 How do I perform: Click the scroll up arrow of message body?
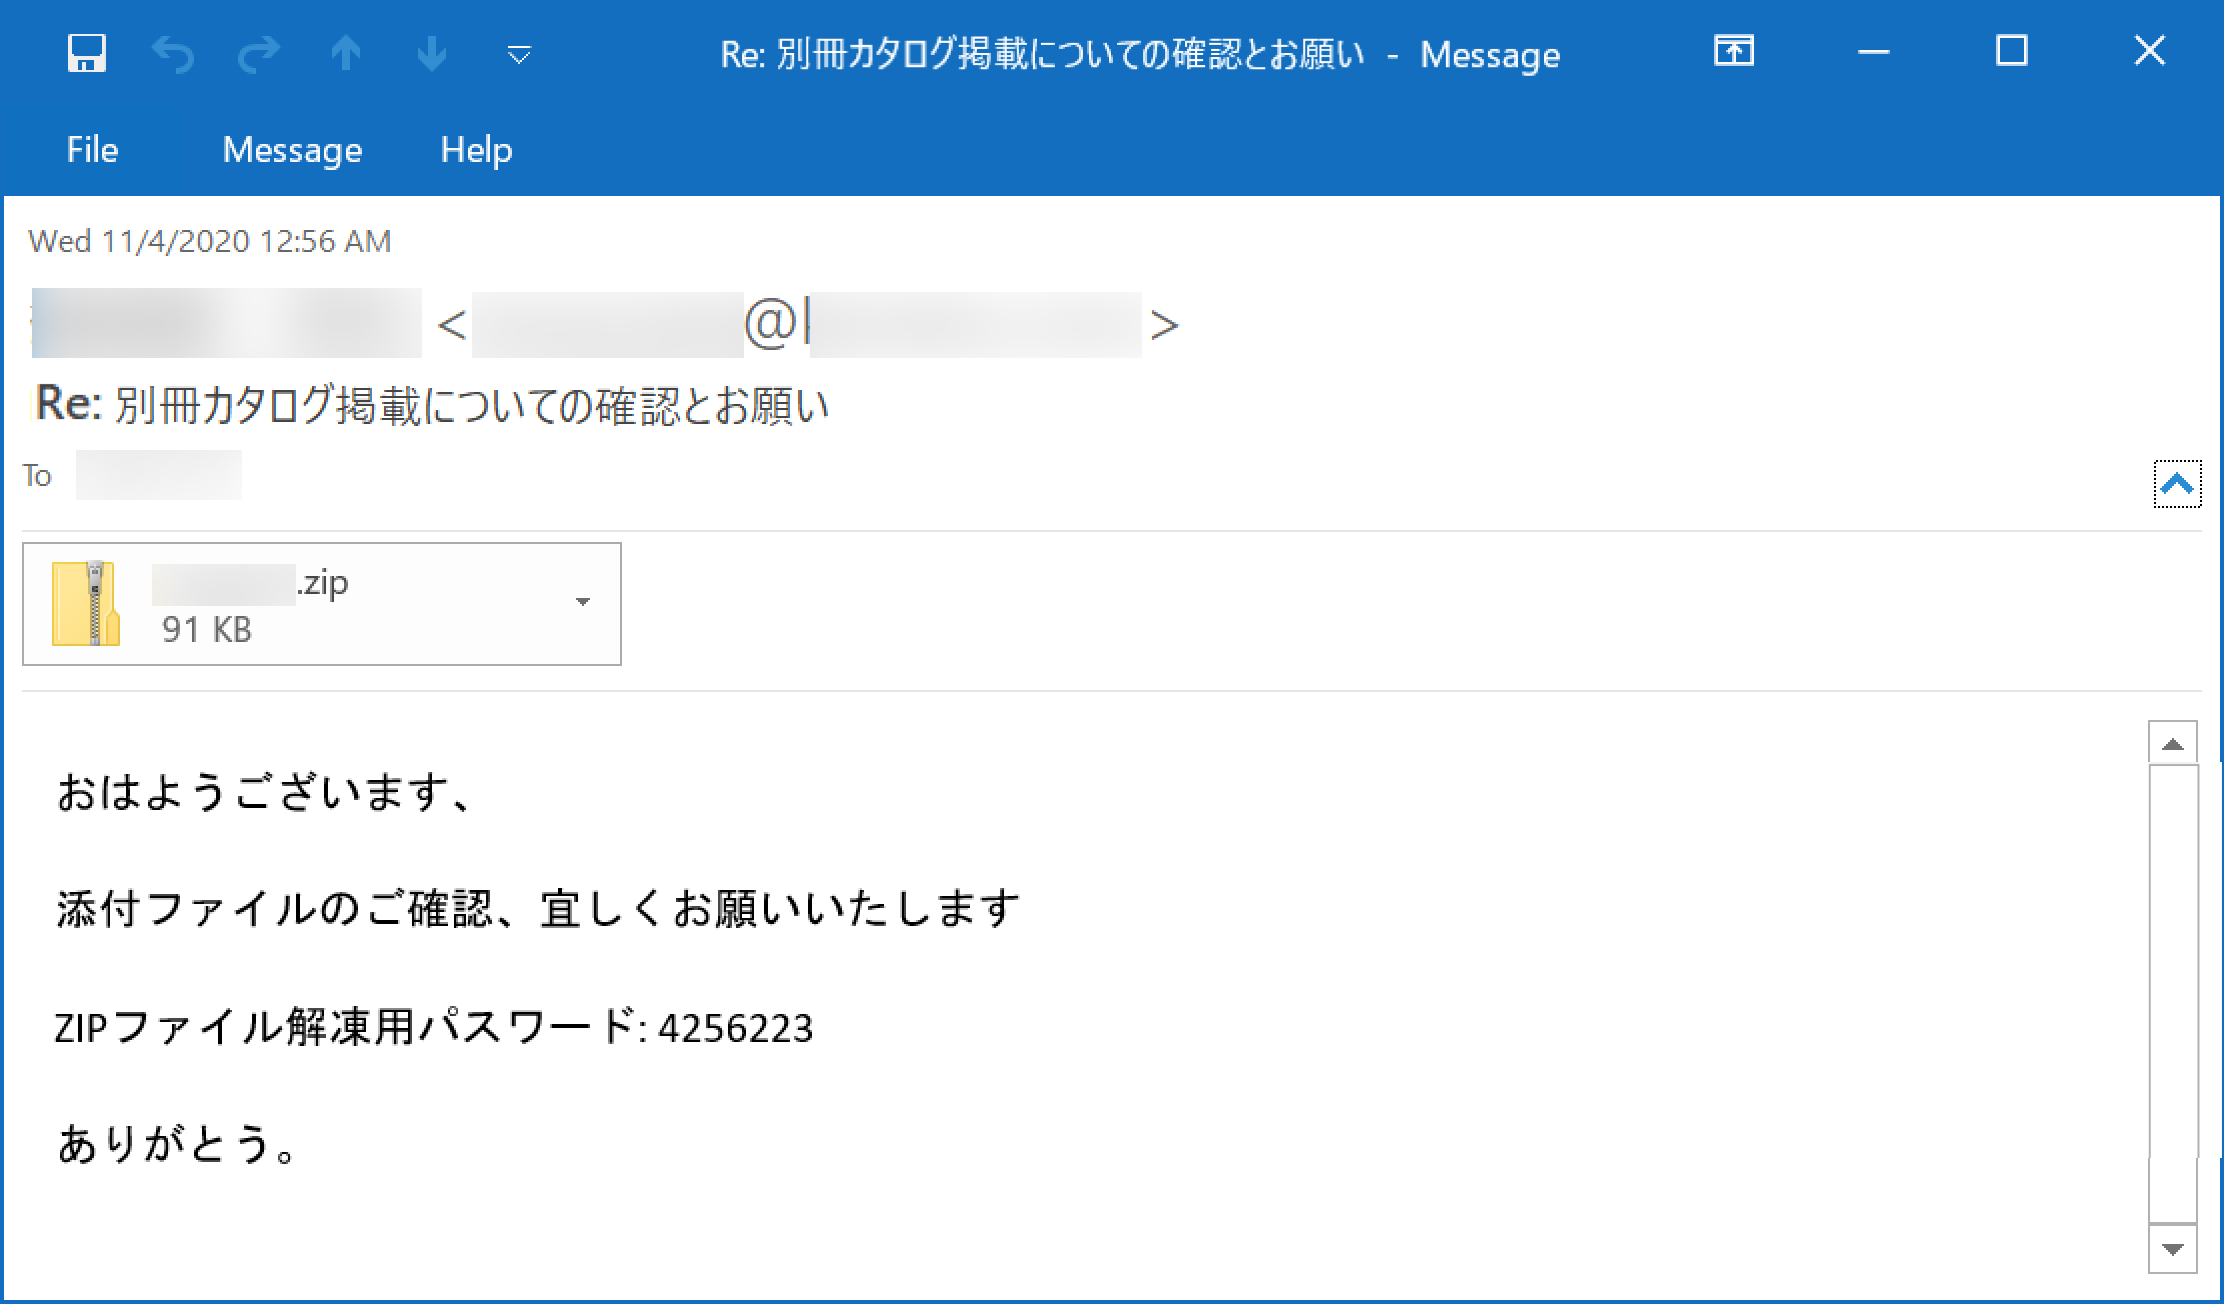(x=2172, y=743)
